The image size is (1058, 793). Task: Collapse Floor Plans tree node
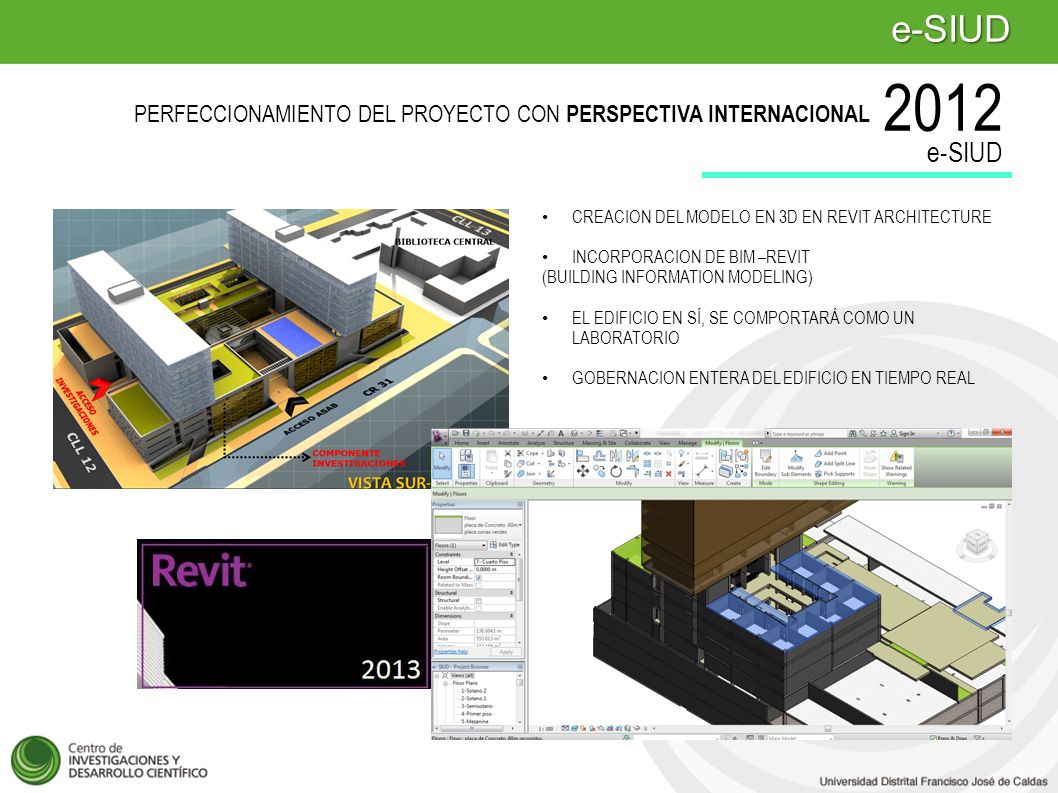445,683
